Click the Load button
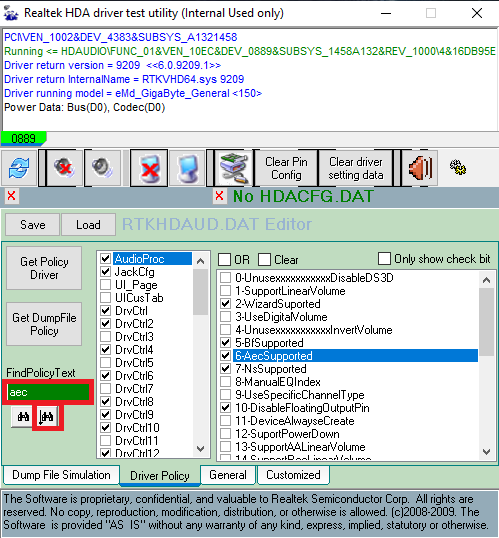The width and height of the screenshot is (499, 538). click(88, 225)
